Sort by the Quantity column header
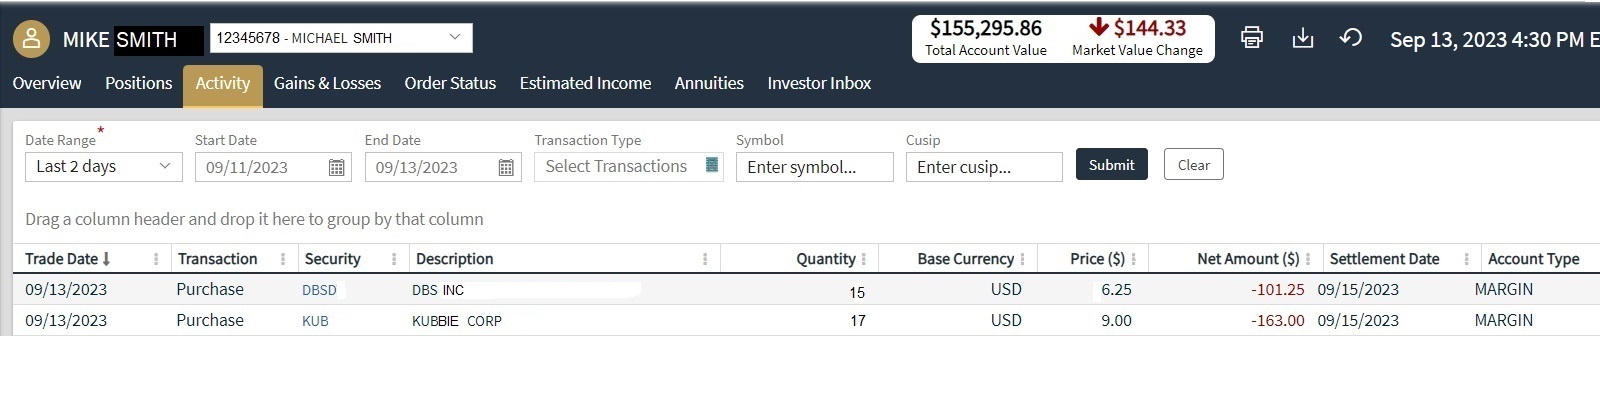Viewport: 1600px width, 395px height. [x=826, y=259]
